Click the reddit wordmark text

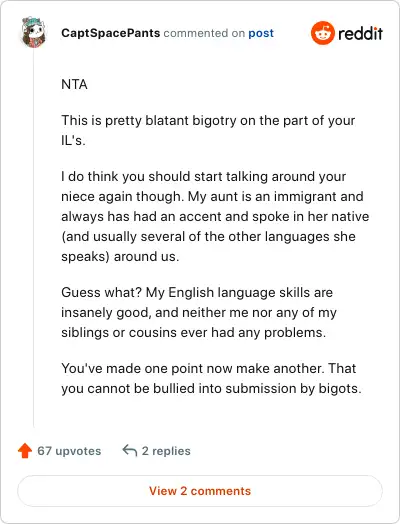[x=360, y=33]
